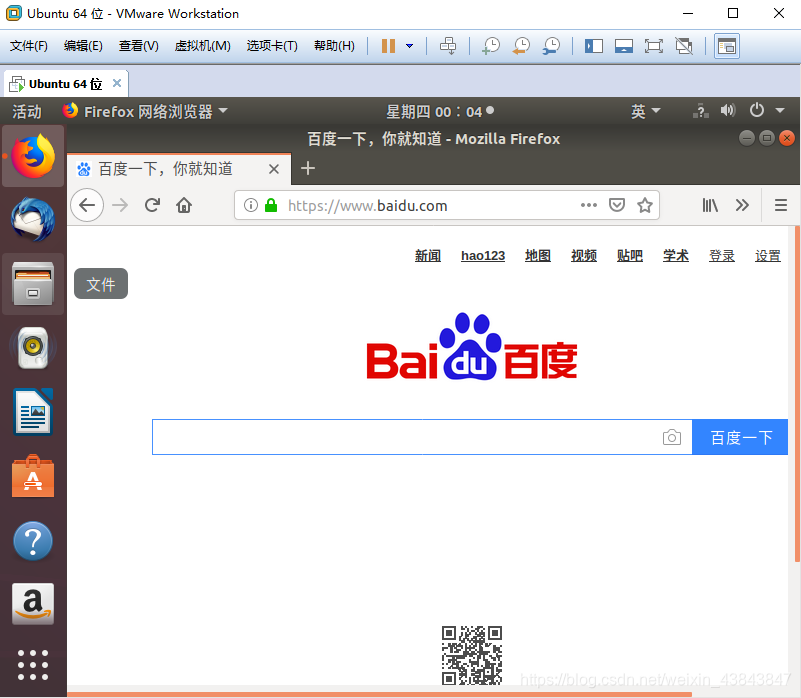The width and height of the screenshot is (801, 698).
Task: Go back with the Firefox back arrow
Action: tap(87, 205)
